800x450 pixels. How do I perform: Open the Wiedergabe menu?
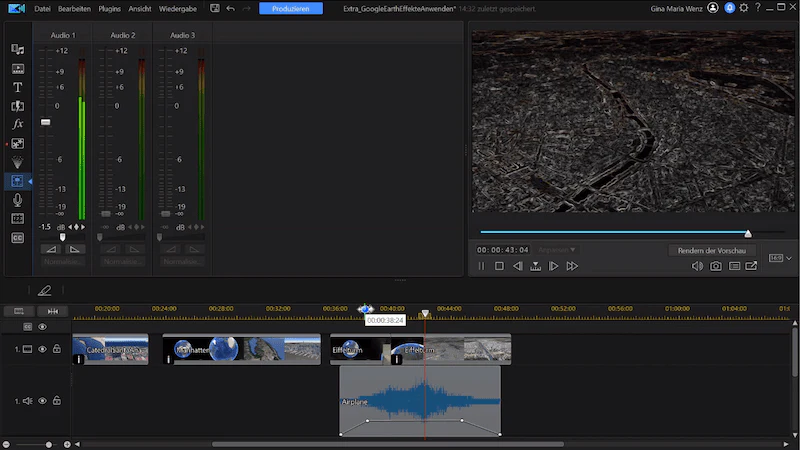click(178, 9)
